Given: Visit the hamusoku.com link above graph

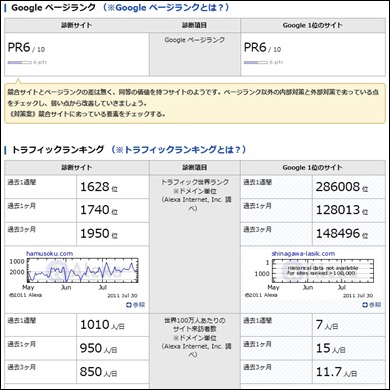Looking at the screenshot, I should (x=49, y=254).
